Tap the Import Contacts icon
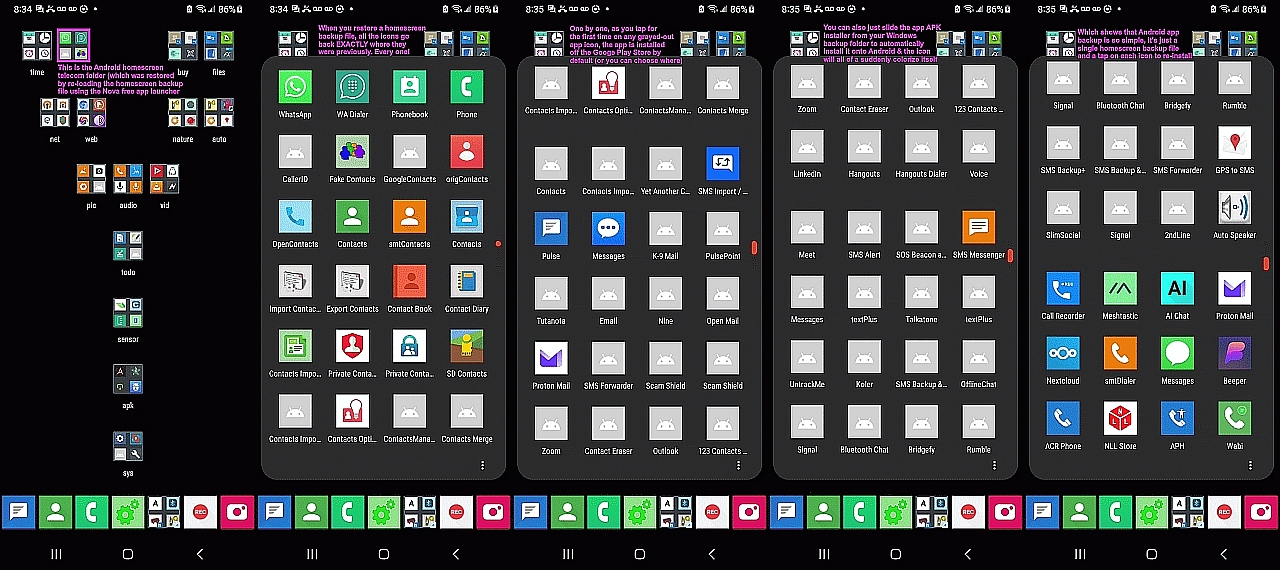1280x570 pixels. tap(294, 282)
